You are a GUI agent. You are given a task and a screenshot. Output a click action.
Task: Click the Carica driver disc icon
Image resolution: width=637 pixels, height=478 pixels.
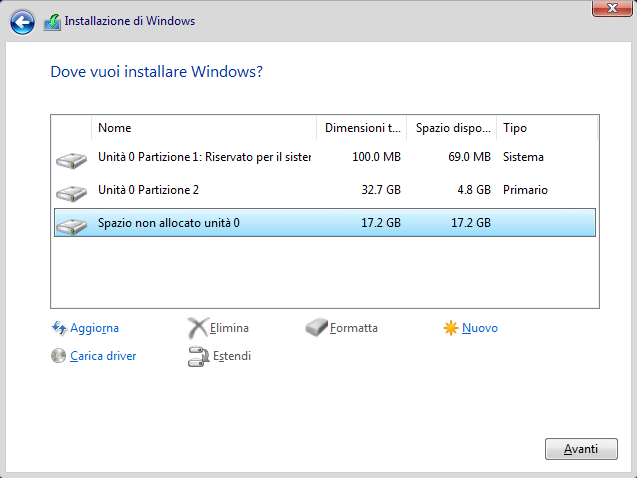pos(58,356)
